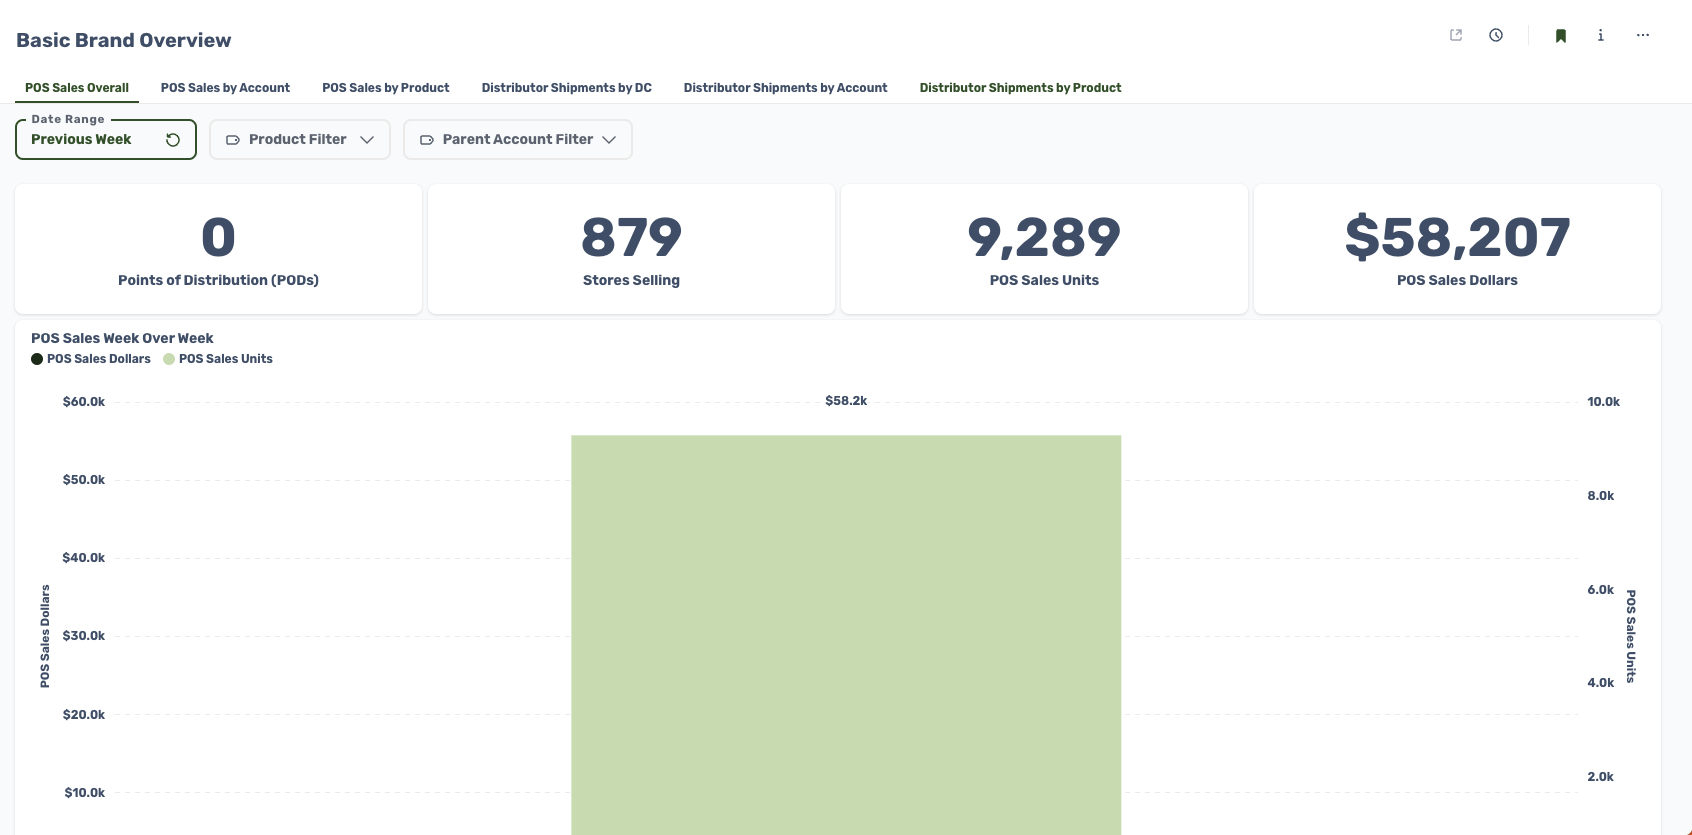This screenshot has width=1692, height=835.
Task: Open the Previous Week date range selector
Action: pyautogui.click(x=82, y=140)
